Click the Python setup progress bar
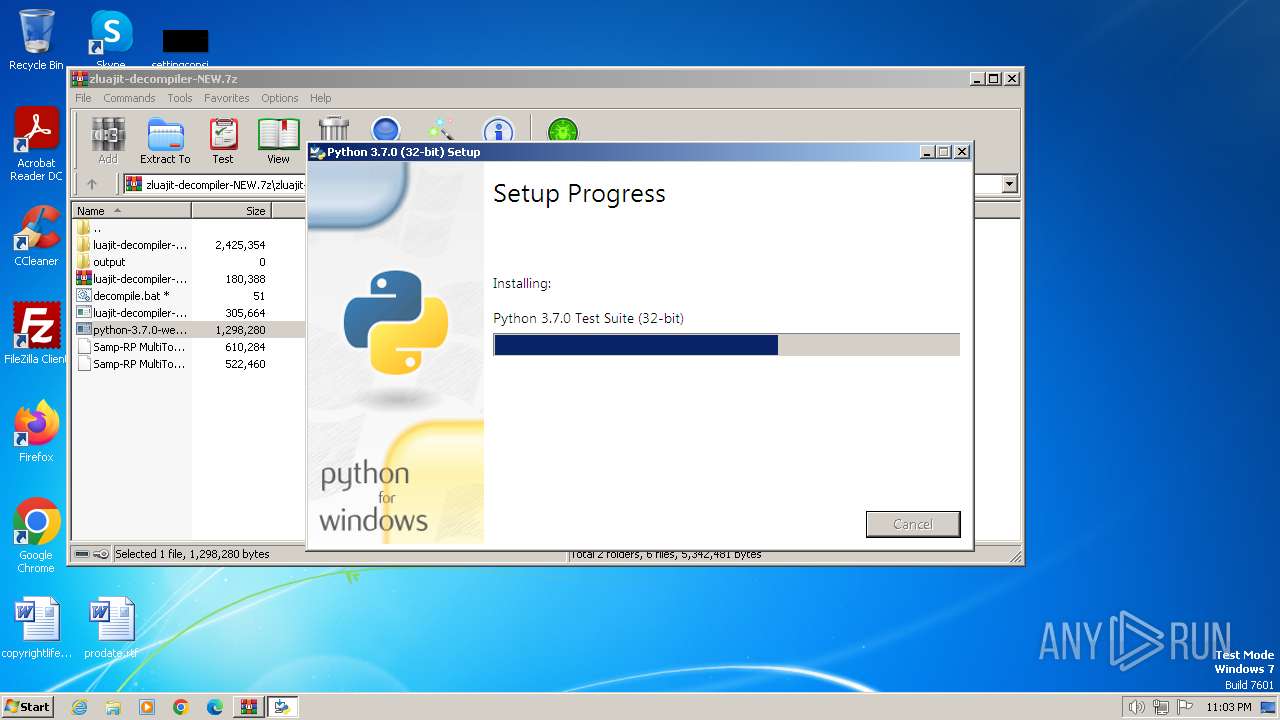 click(726, 345)
